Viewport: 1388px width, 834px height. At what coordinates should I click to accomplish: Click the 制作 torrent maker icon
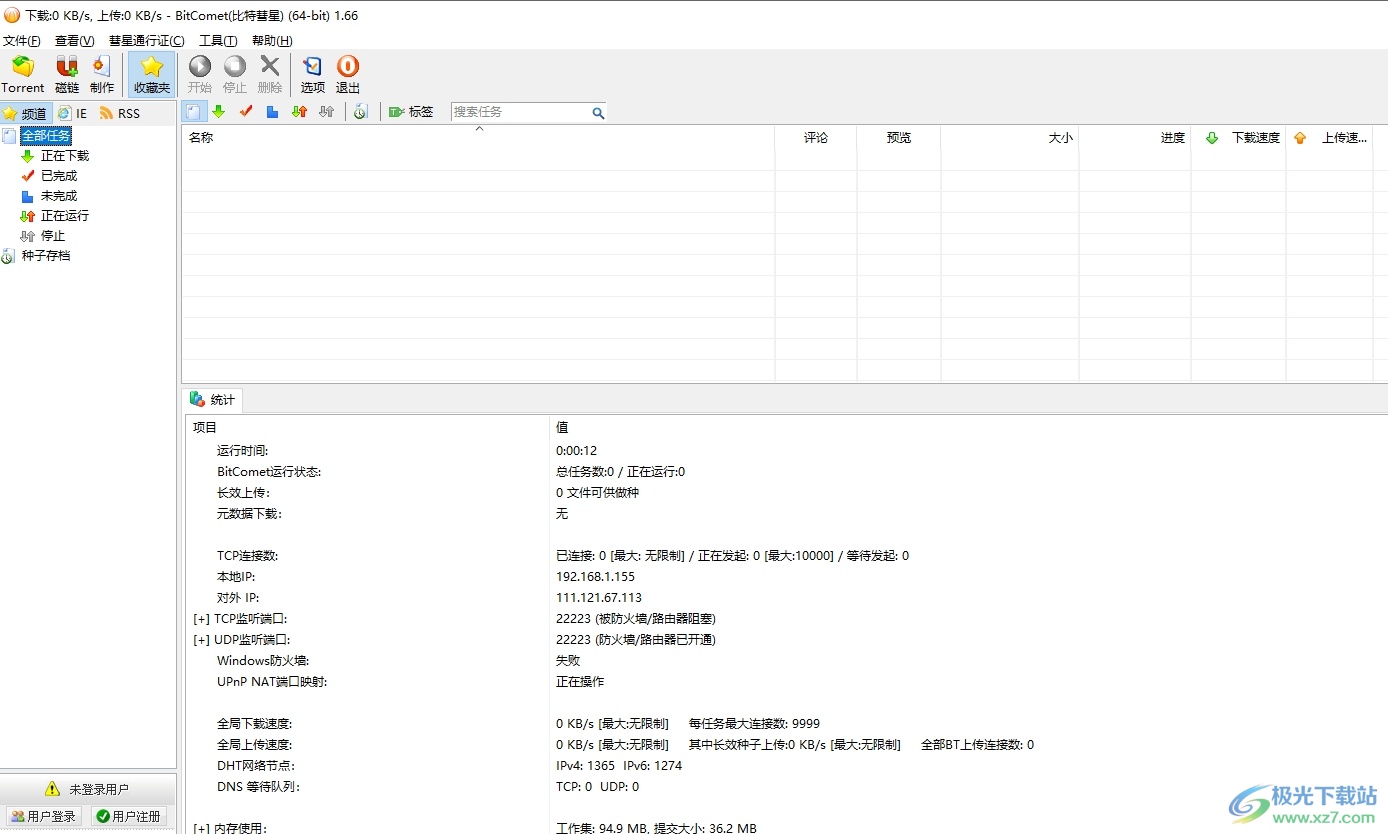click(x=102, y=75)
